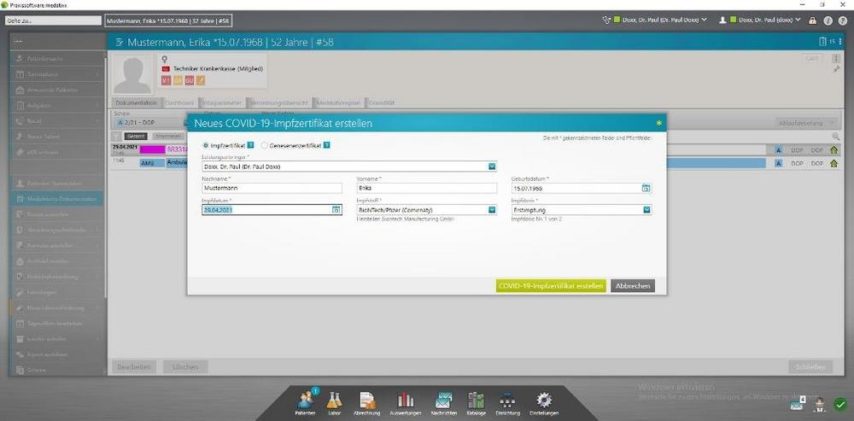Viewport: 854px width, 421px height.
Task: Open the Nachrichten mail icon
Action: click(445, 399)
